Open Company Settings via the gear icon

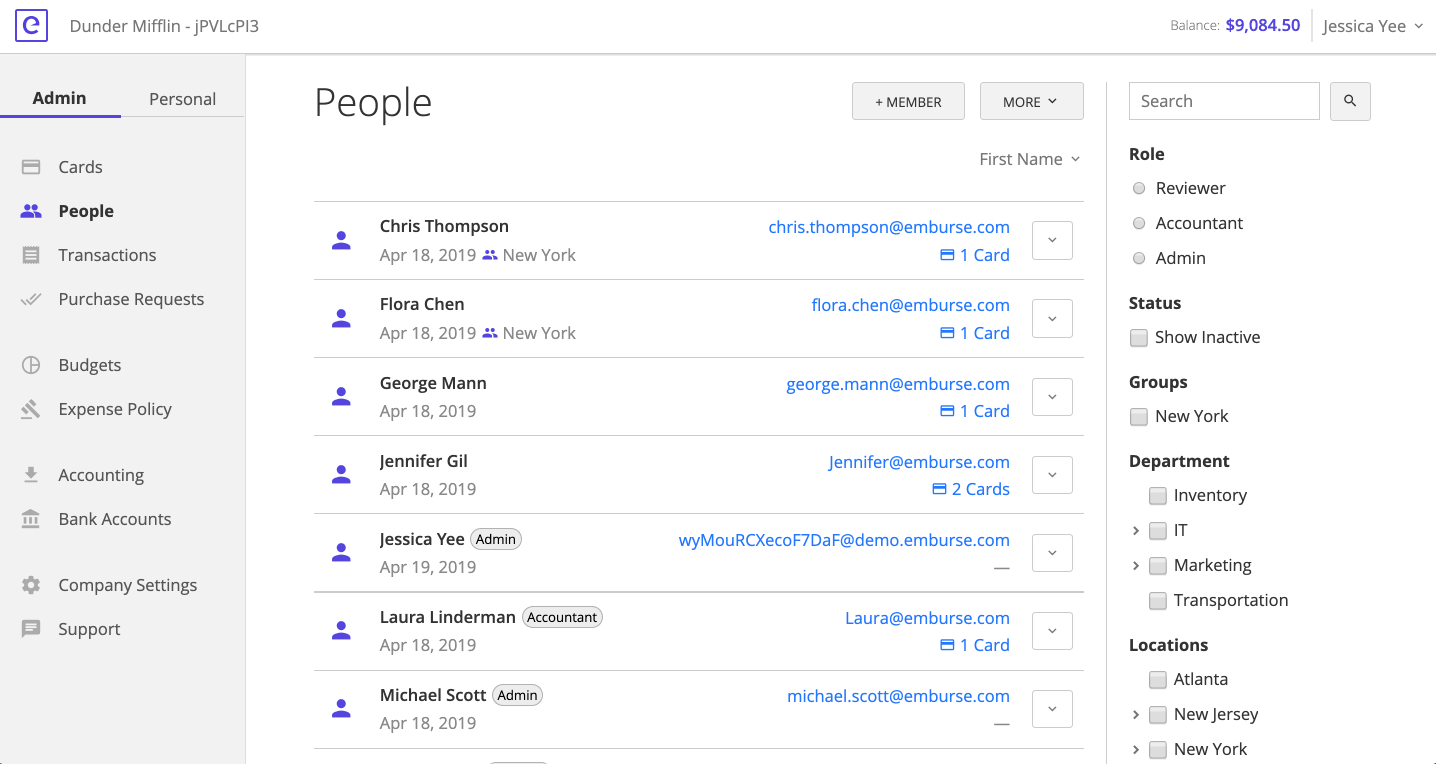(x=31, y=585)
